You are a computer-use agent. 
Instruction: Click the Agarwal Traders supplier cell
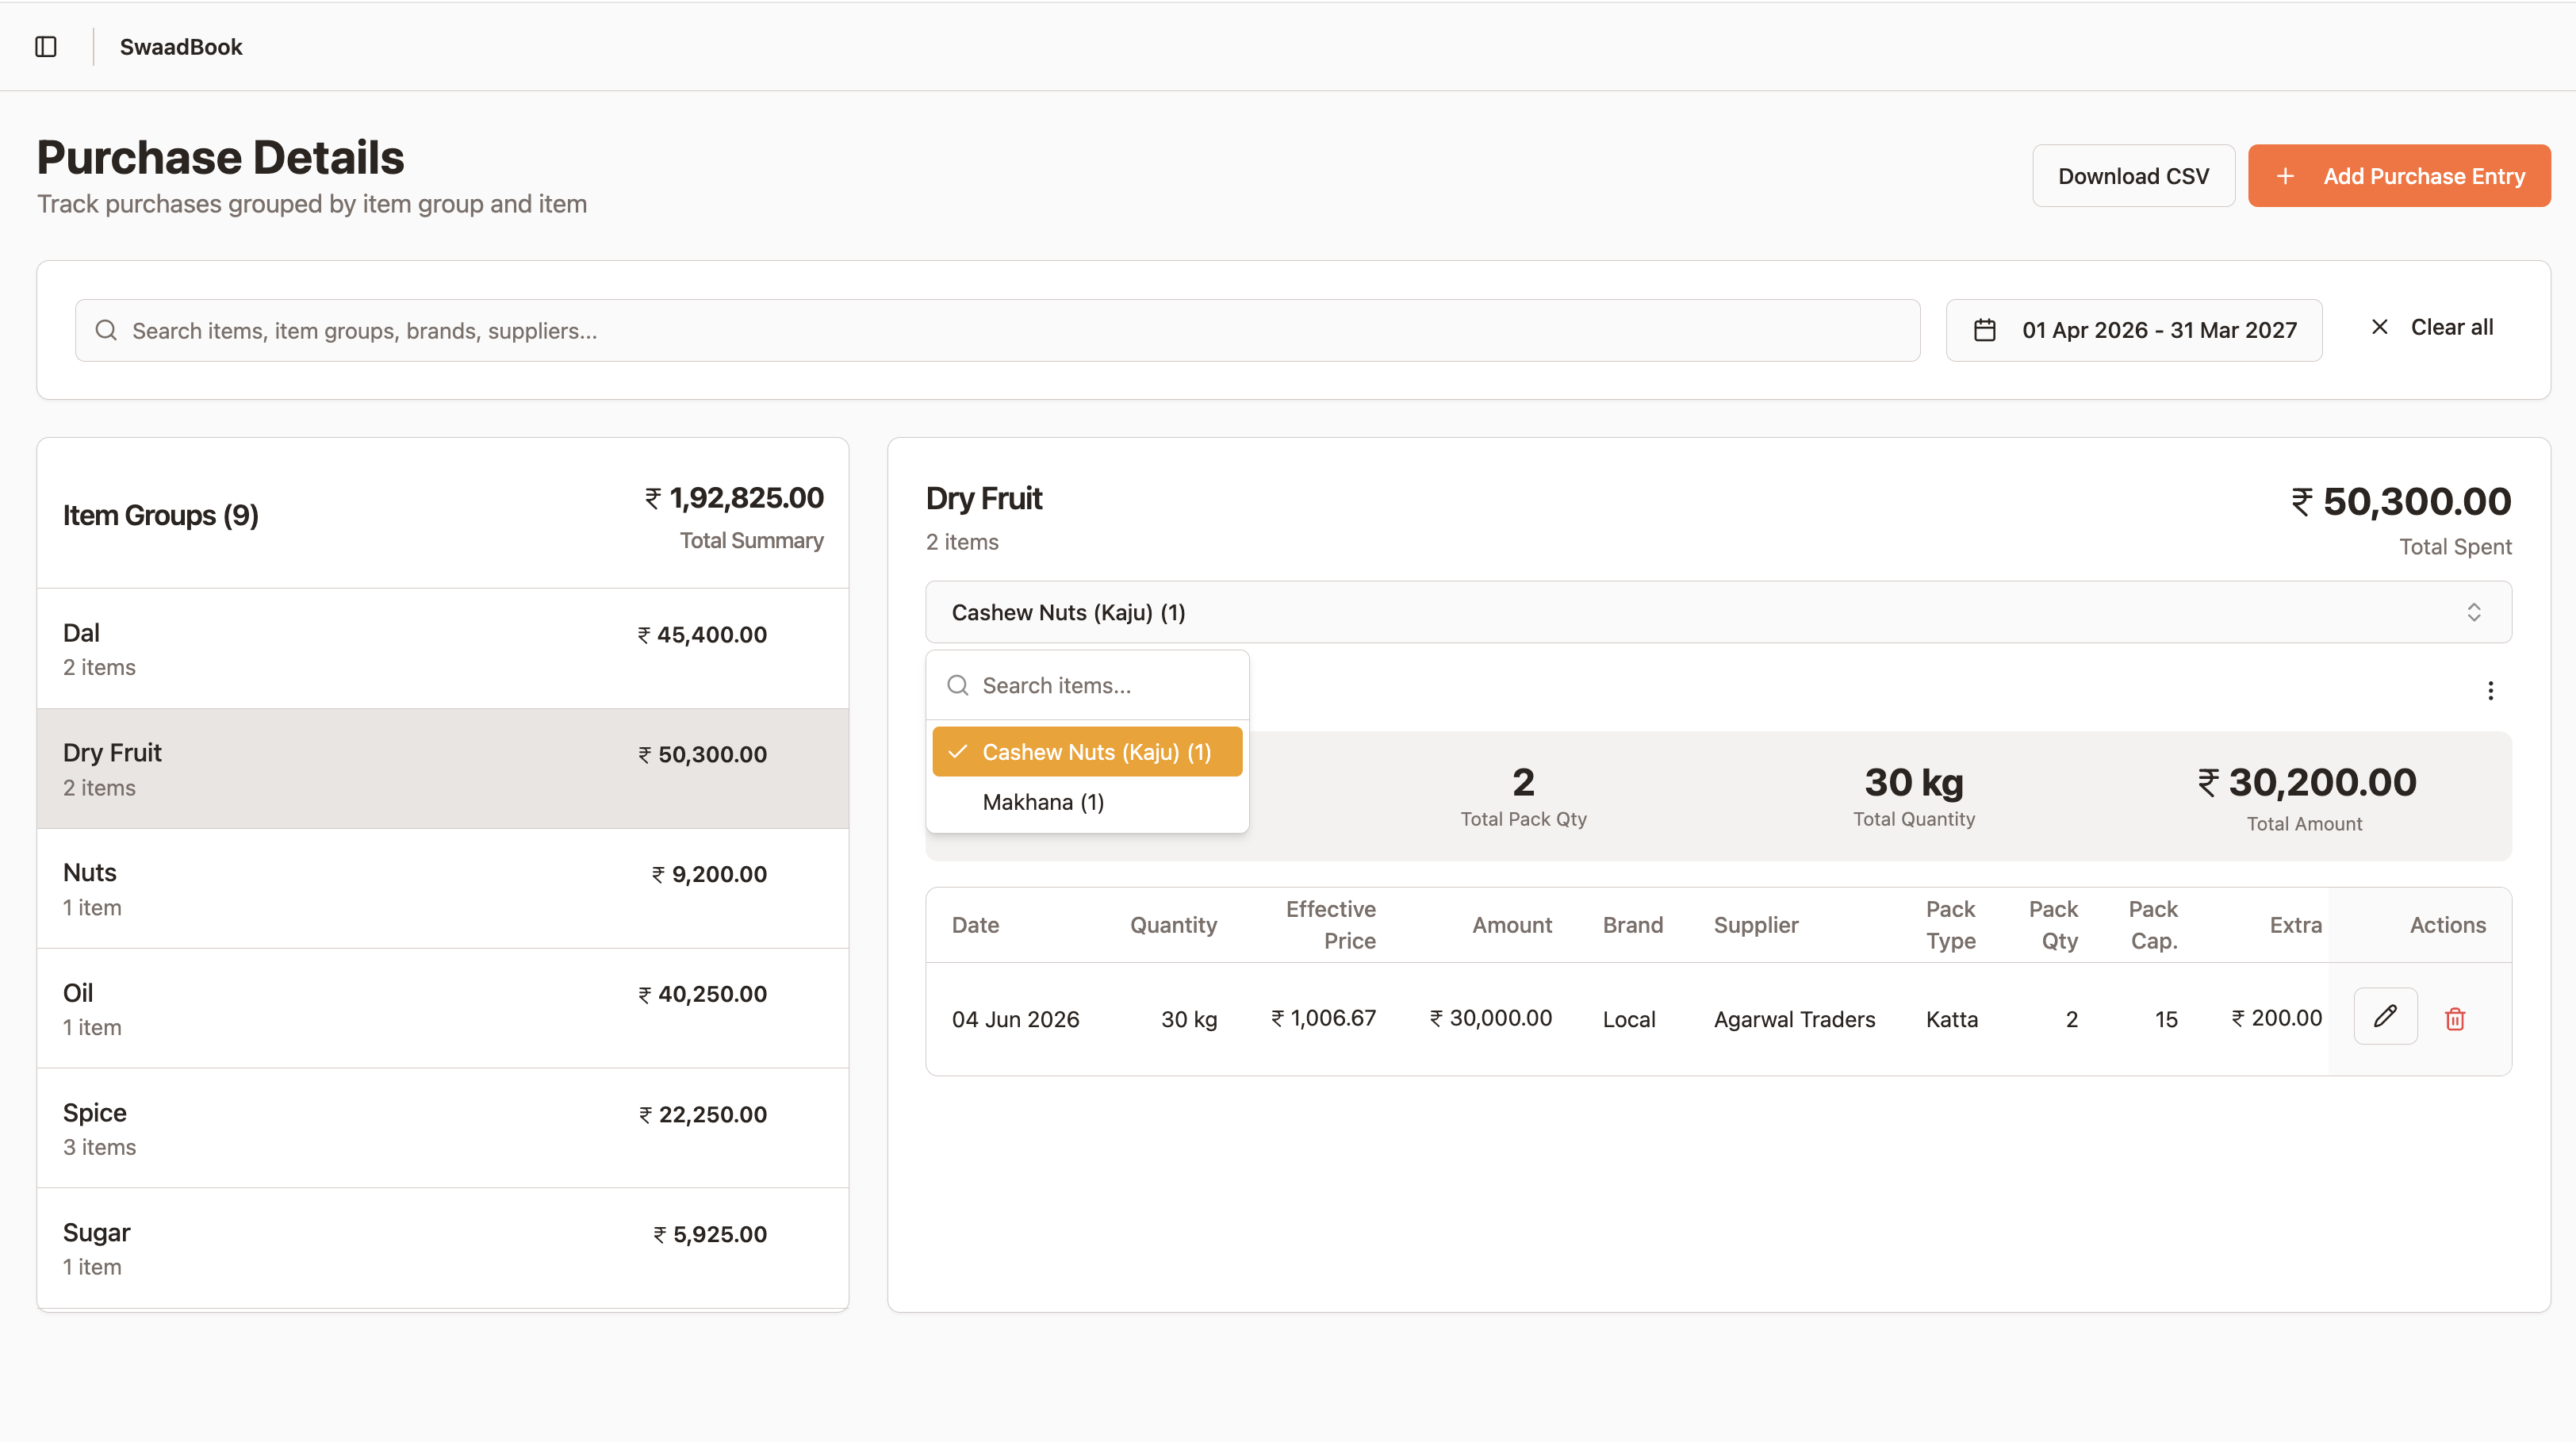tap(1794, 1019)
